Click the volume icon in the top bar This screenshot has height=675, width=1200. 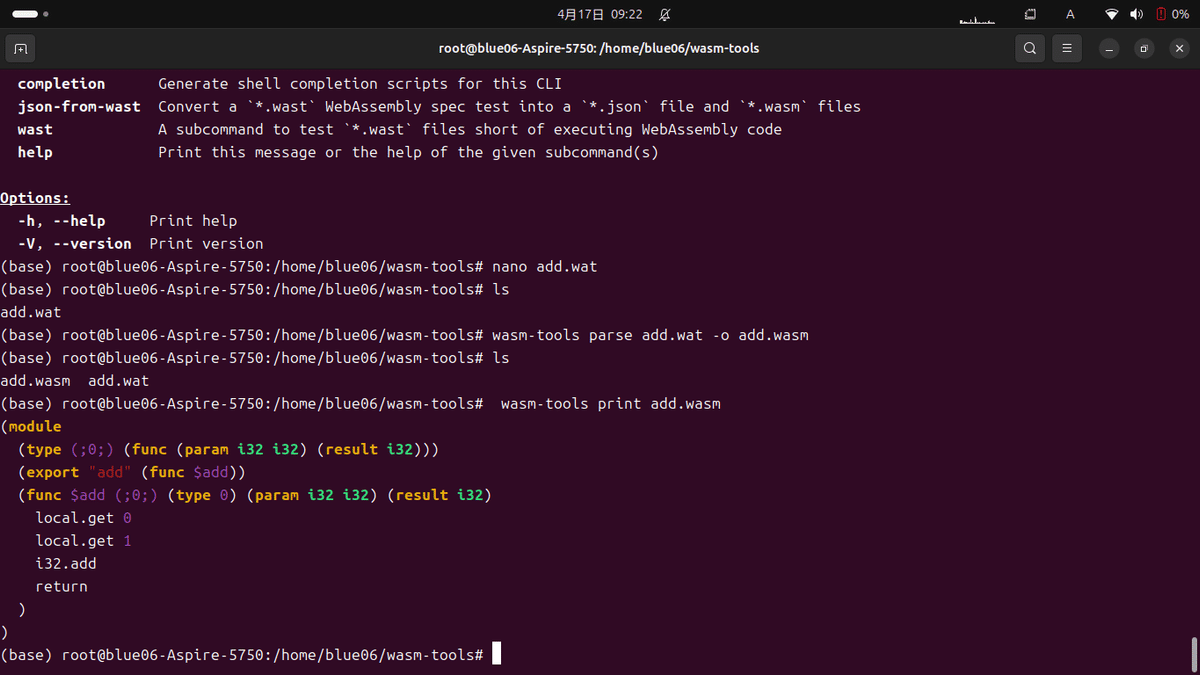1136,14
